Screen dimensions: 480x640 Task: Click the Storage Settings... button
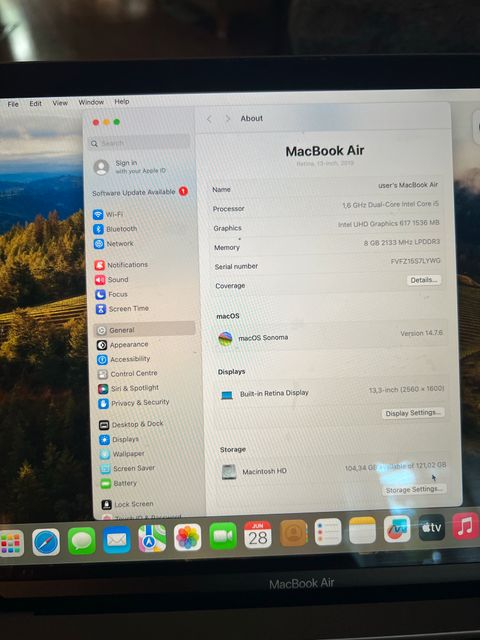point(414,489)
